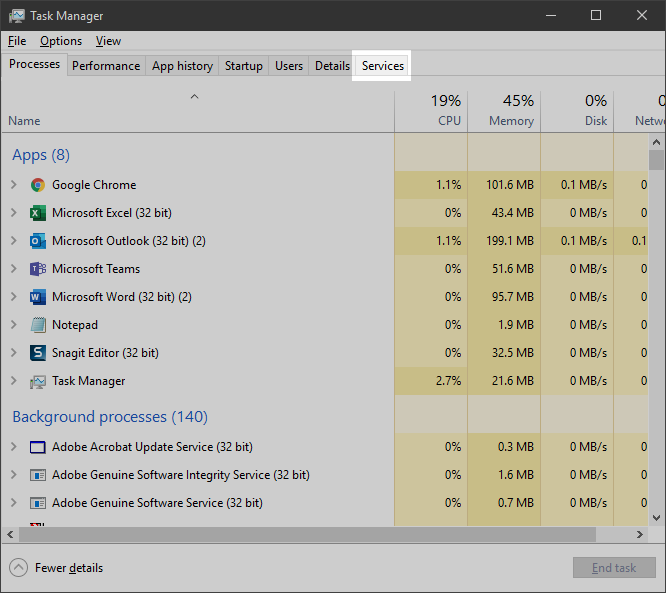
Task: Switch to the Performance tab
Action: [106, 66]
